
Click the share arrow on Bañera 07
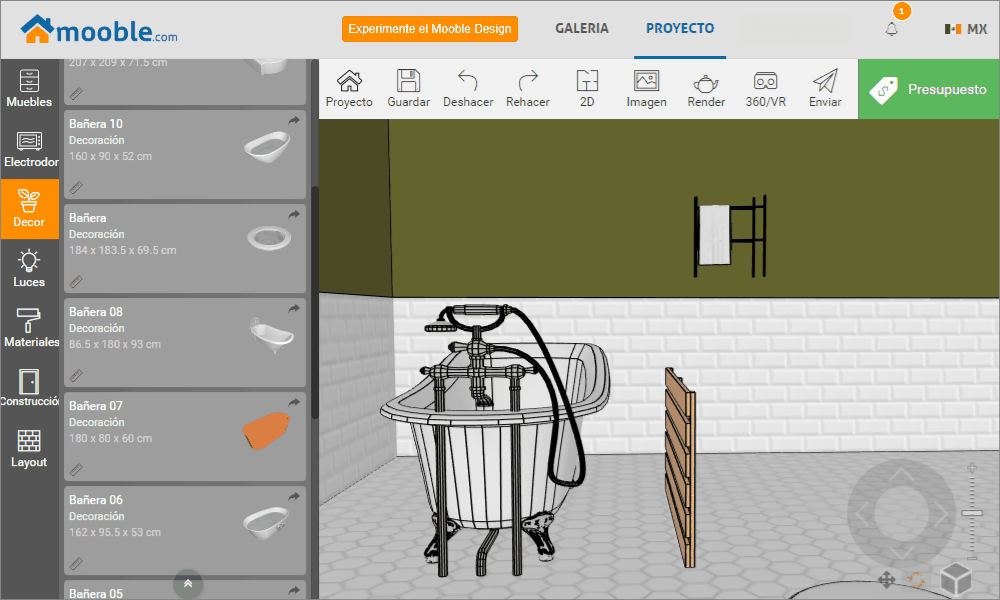293,402
